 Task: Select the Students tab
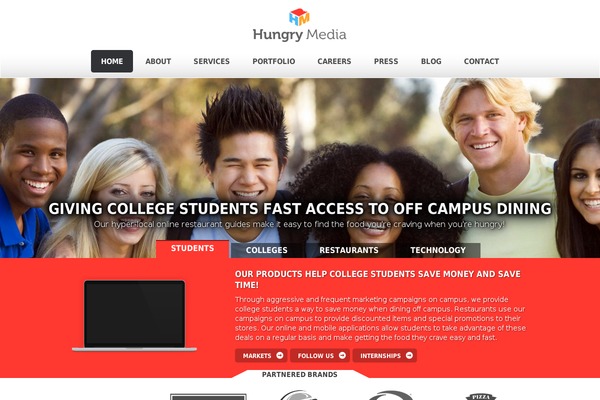[x=192, y=249]
